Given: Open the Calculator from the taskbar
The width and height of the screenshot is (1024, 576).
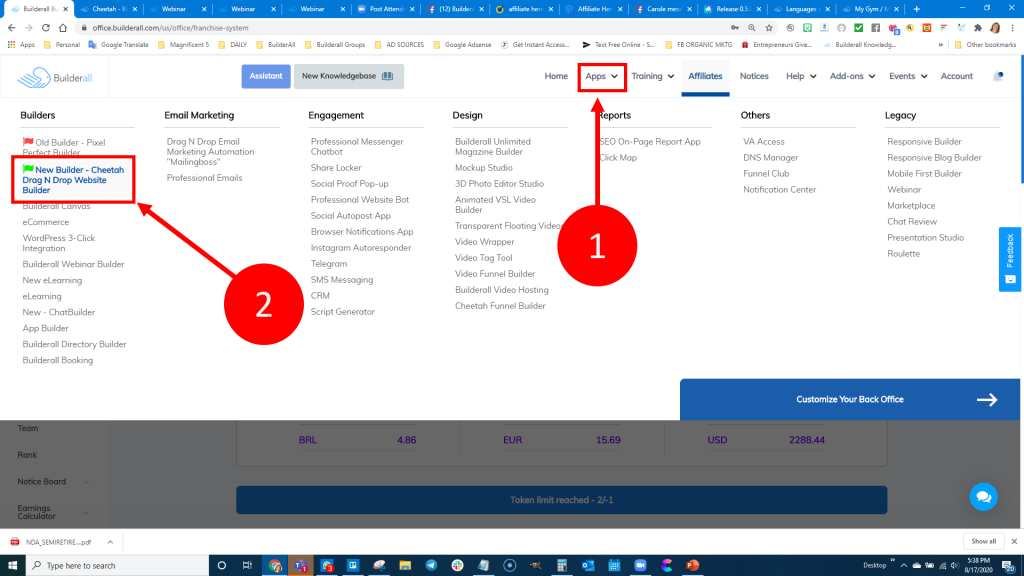Looking at the screenshot, I should point(562,566).
